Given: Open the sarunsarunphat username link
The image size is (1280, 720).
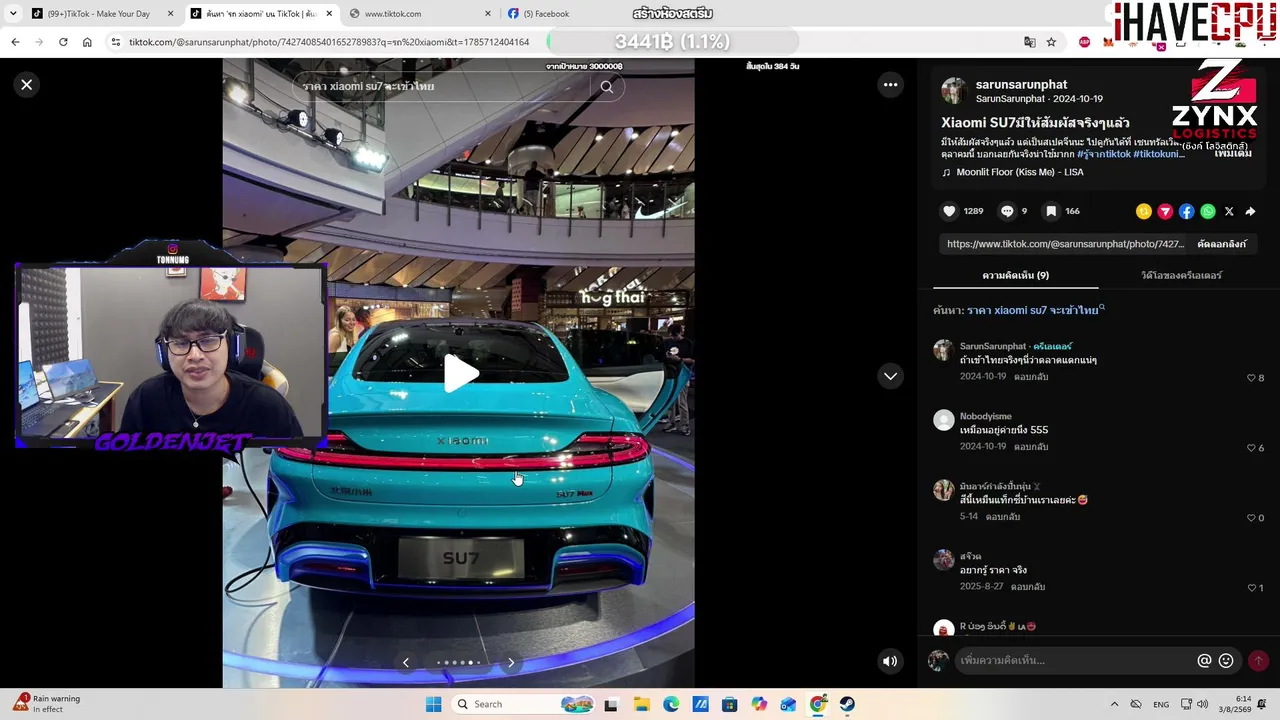Looking at the screenshot, I should pos(1021,84).
